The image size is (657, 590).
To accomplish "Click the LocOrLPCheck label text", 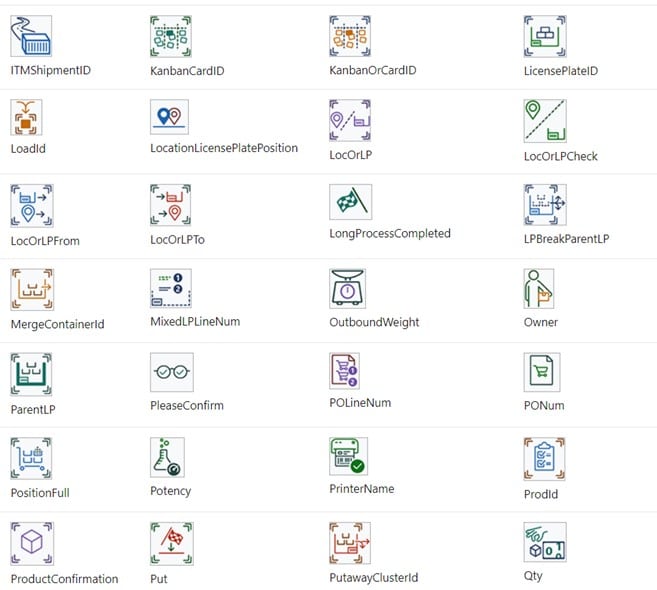I will click(560, 156).
